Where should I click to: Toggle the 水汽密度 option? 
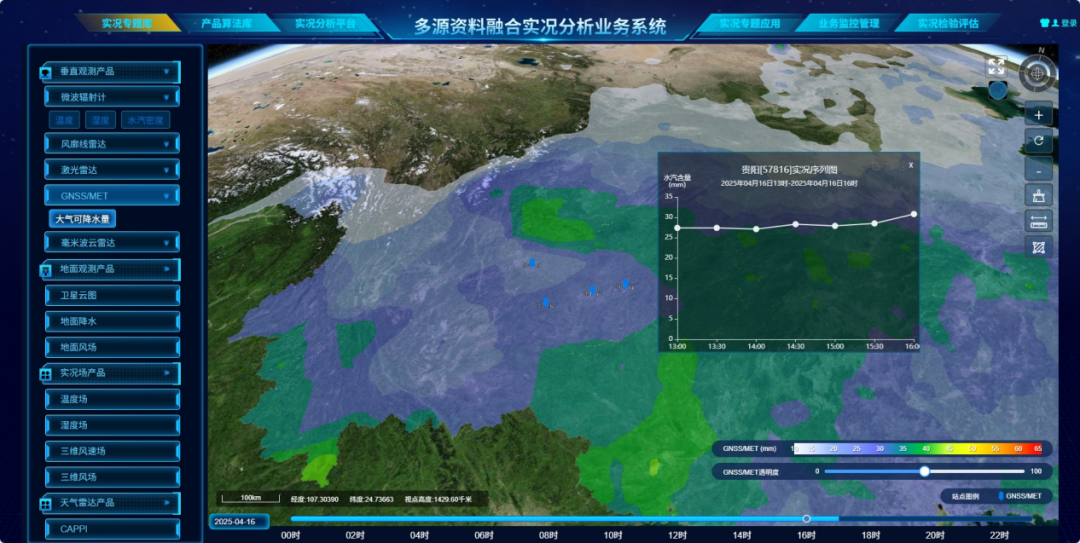click(145, 121)
